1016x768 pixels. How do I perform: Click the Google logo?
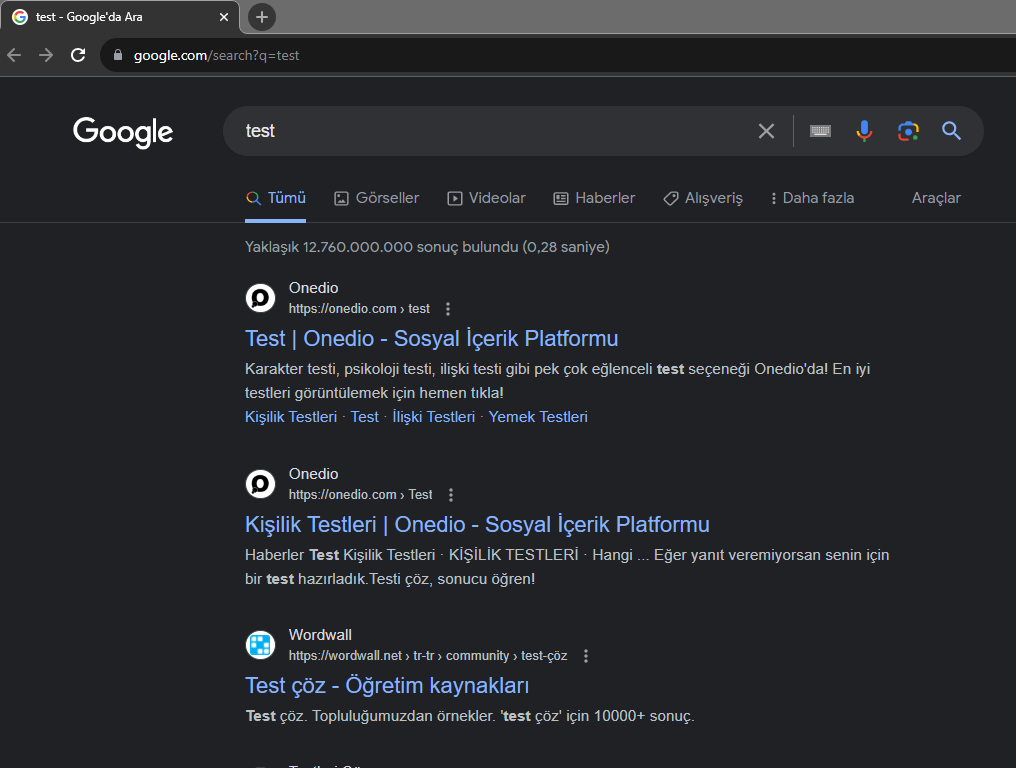(x=123, y=132)
